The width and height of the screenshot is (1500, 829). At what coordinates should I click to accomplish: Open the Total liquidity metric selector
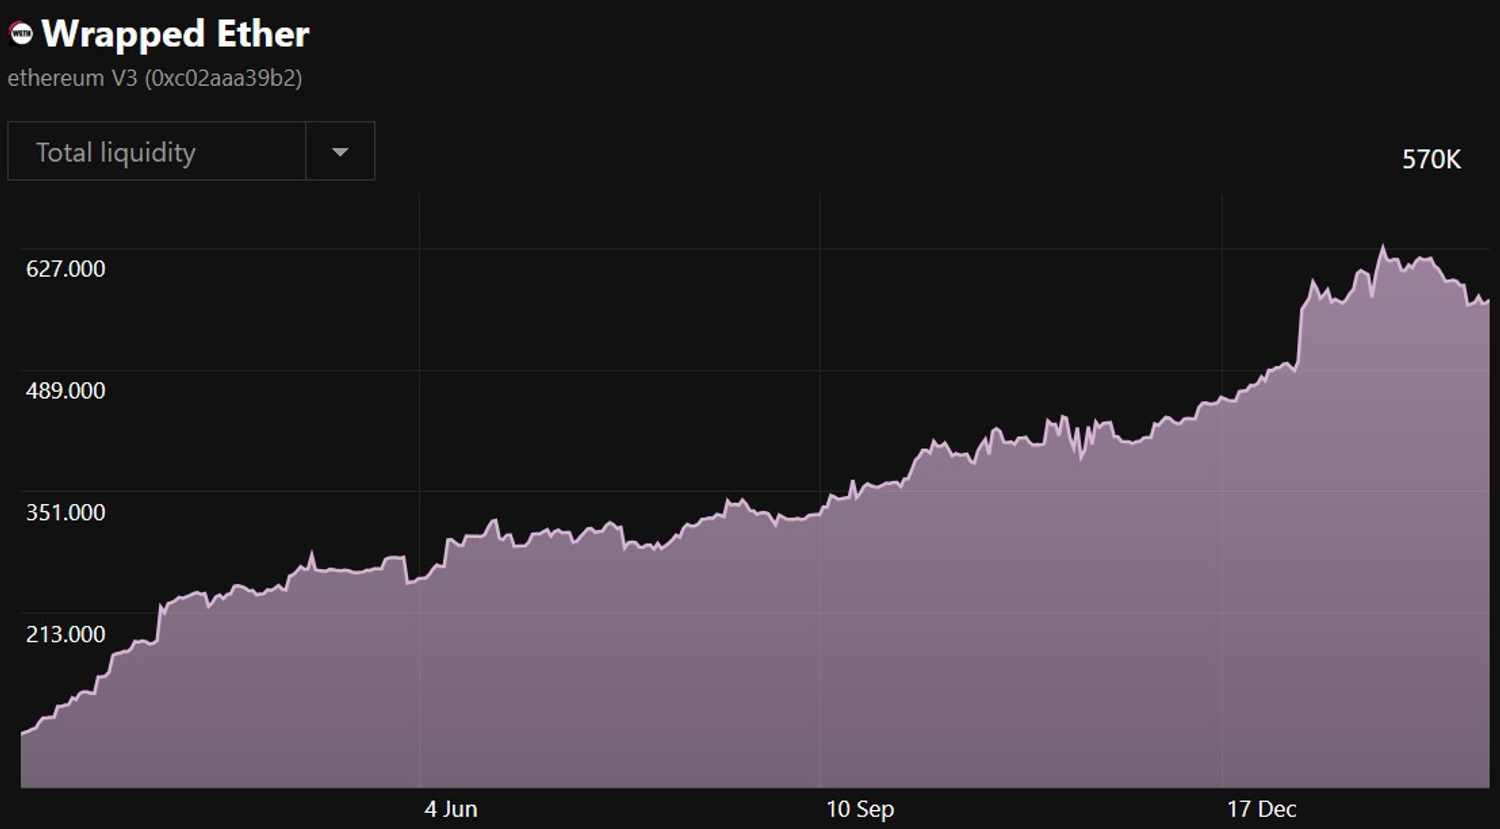click(157, 152)
